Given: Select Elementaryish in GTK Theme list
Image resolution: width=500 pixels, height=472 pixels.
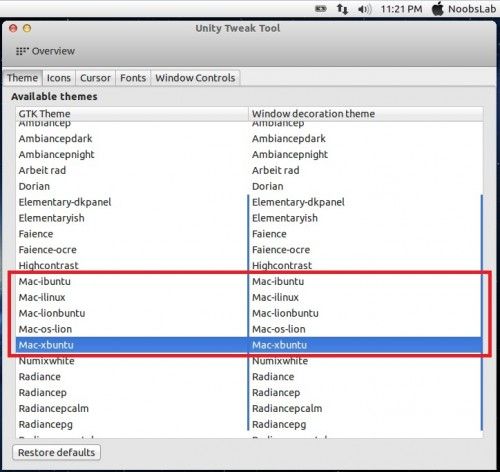Looking at the screenshot, I should (x=132, y=218).
